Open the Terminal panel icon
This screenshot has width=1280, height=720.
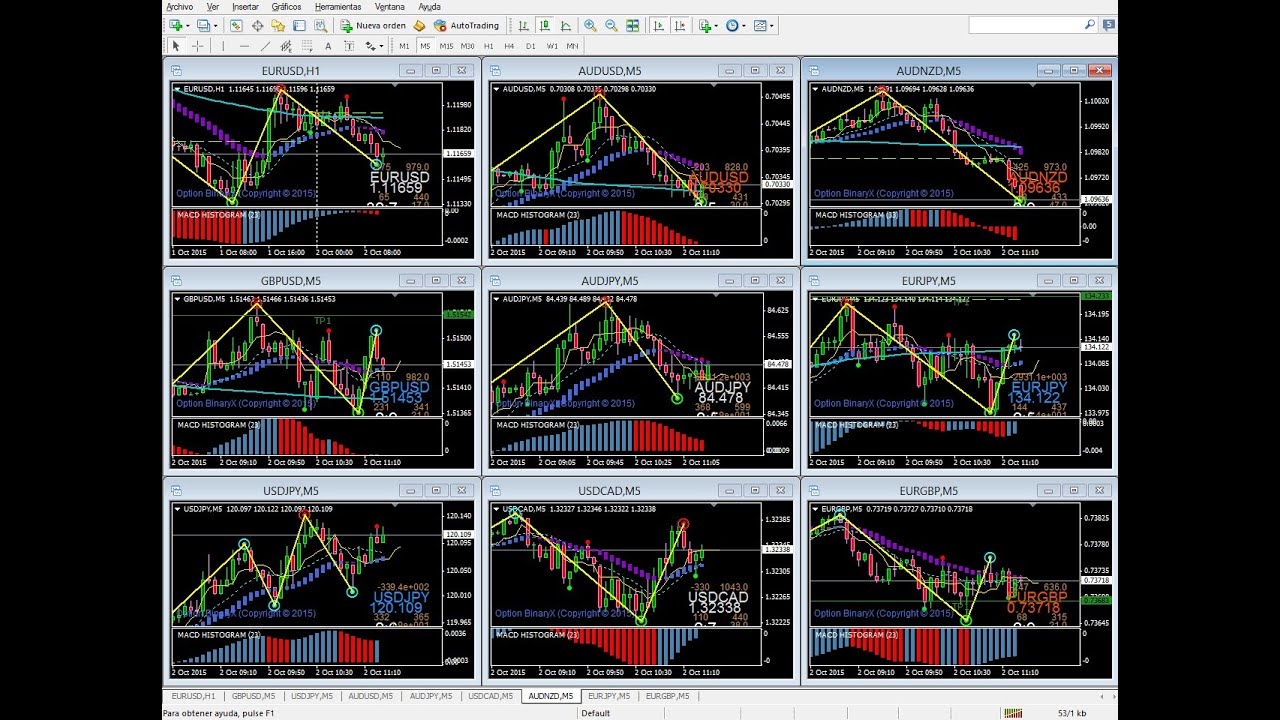pos(299,25)
